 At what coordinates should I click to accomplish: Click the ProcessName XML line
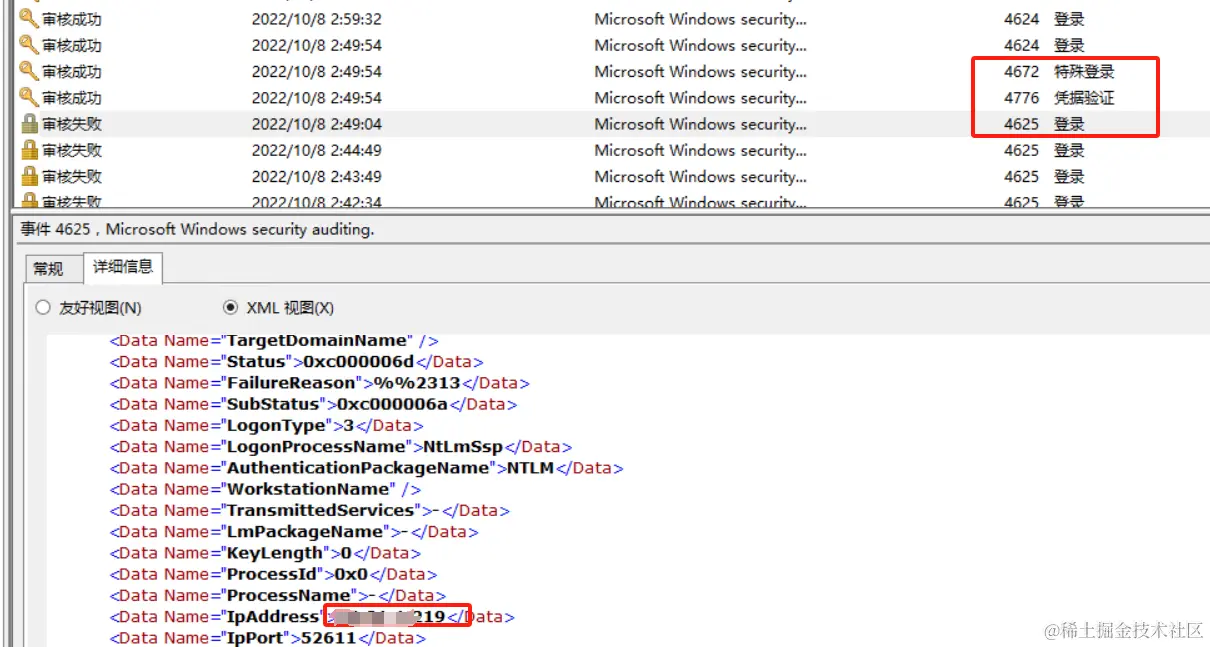pyautogui.click(x=279, y=595)
